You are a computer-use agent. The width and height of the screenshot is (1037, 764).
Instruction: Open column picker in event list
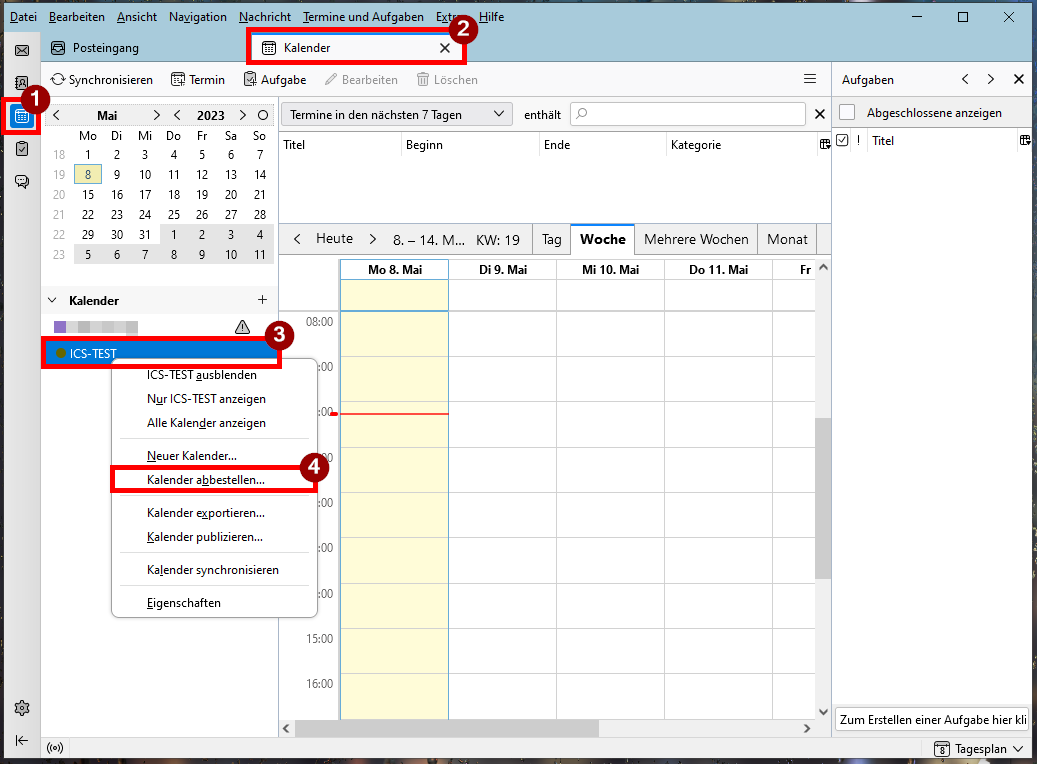tap(825, 144)
